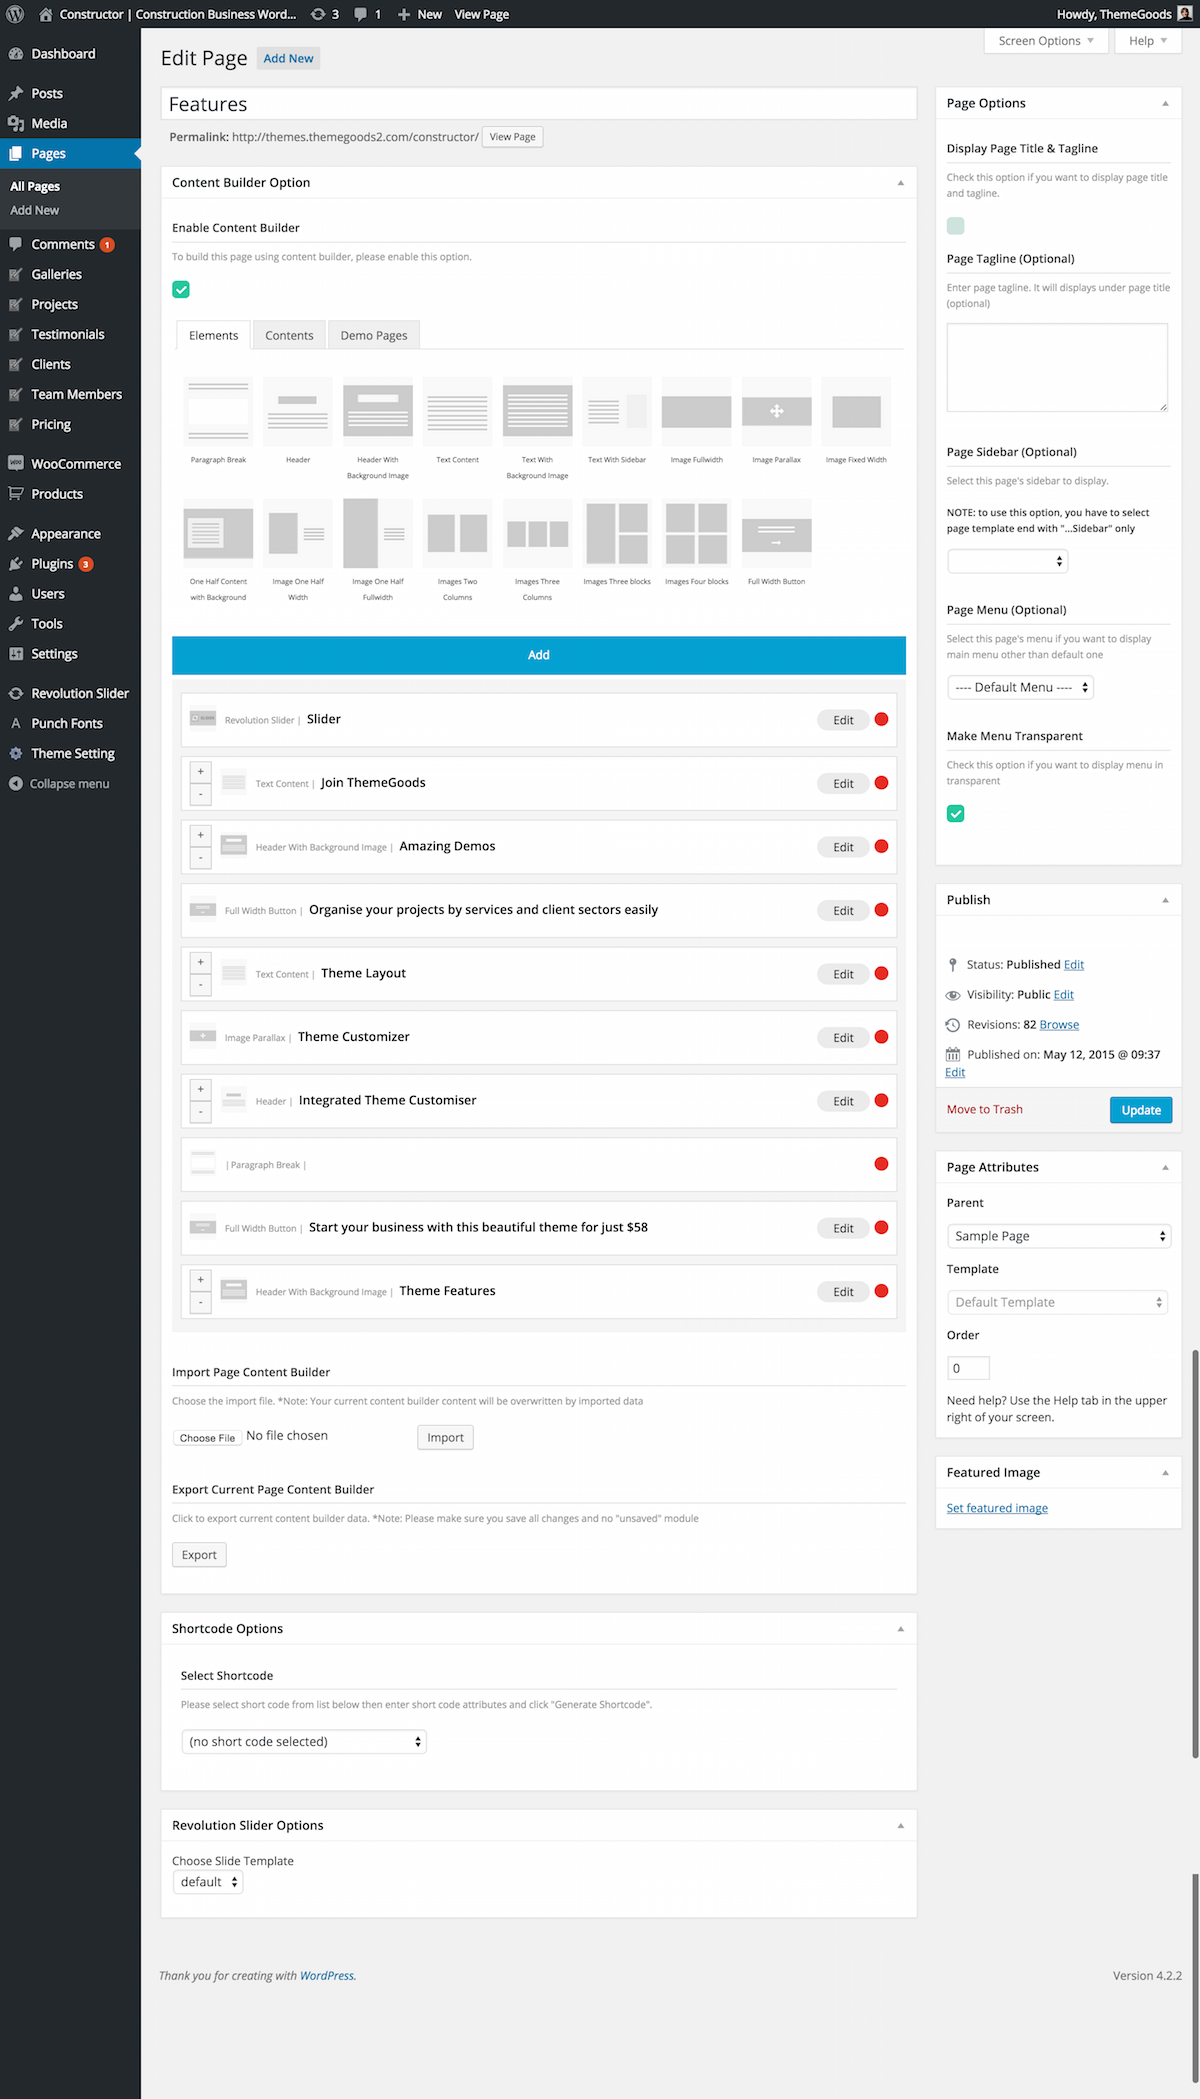1200x2099 pixels.
Task: Collapse the Page Options panel arrow
Action: click(x=1165, y=104)
